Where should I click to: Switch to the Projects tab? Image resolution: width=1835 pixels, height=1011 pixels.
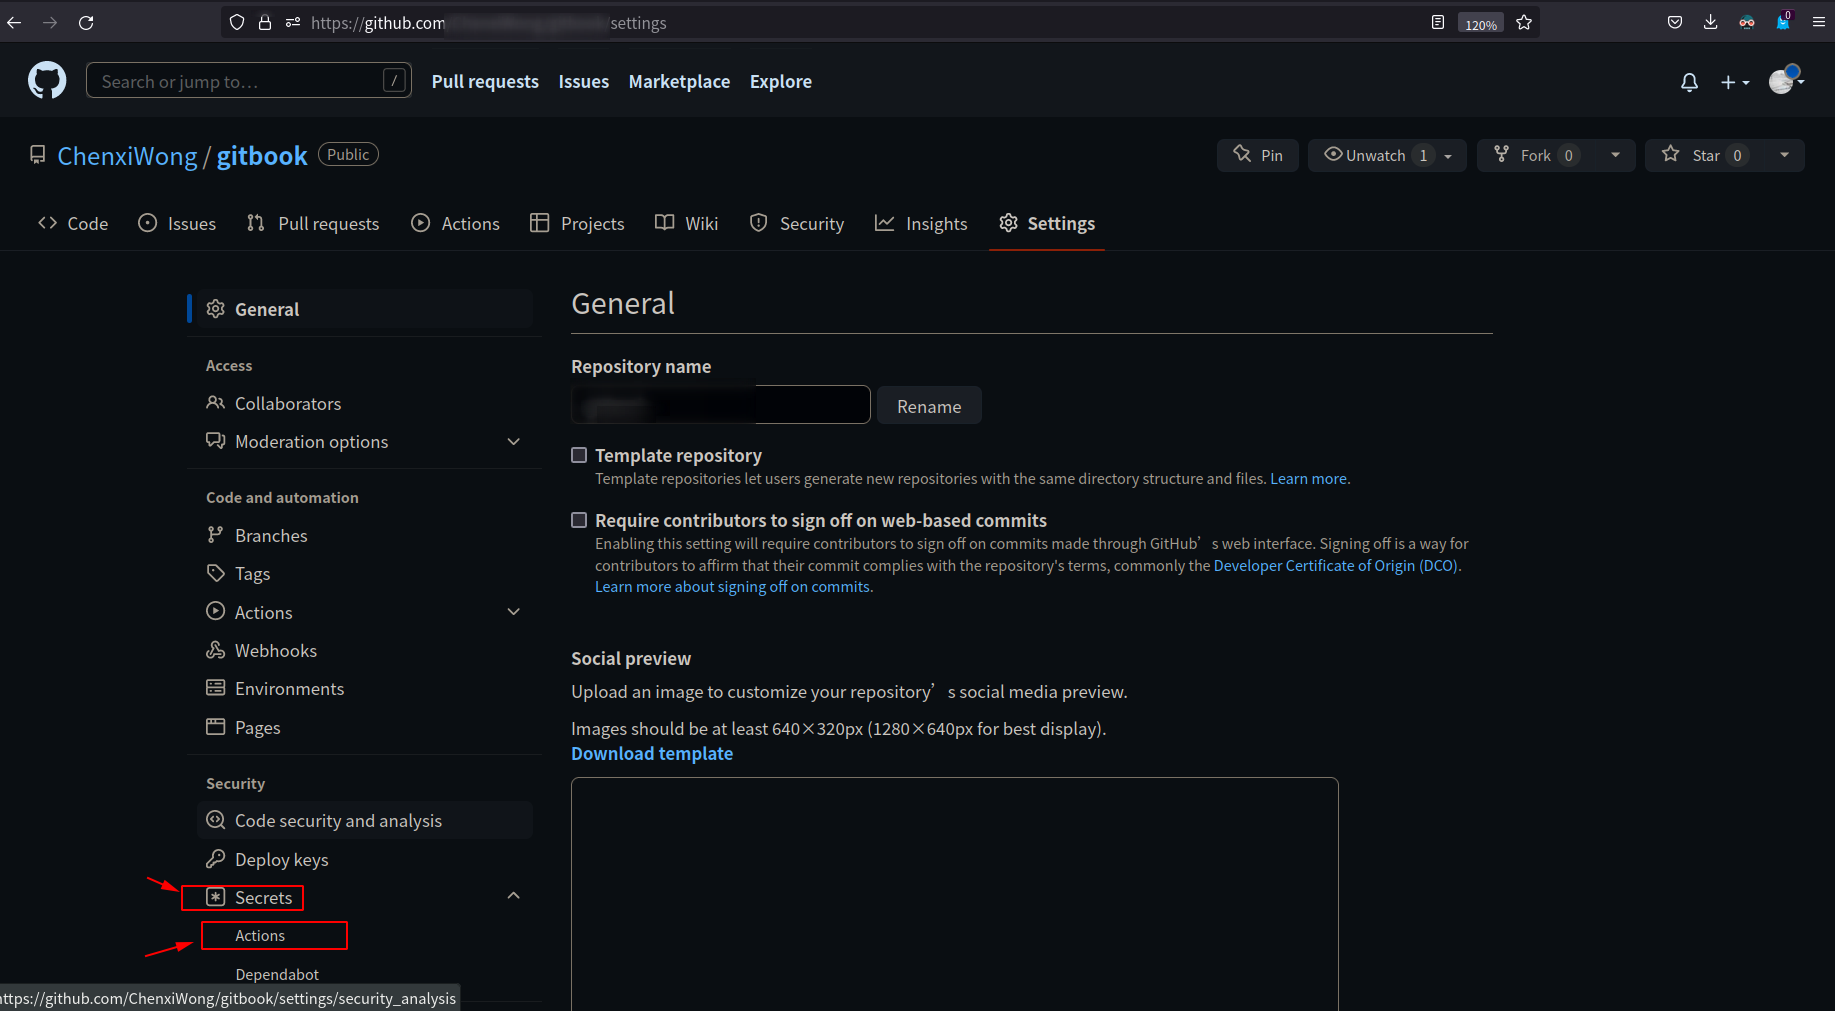click(x=577, y=223)
